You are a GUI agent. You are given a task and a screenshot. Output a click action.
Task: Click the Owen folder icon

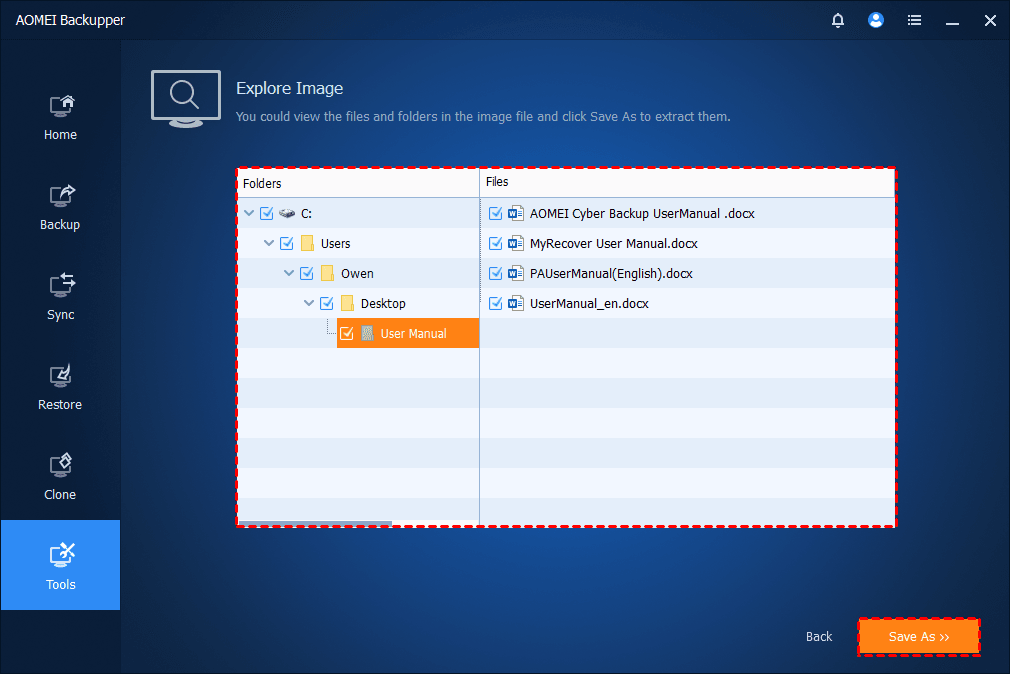327,273
